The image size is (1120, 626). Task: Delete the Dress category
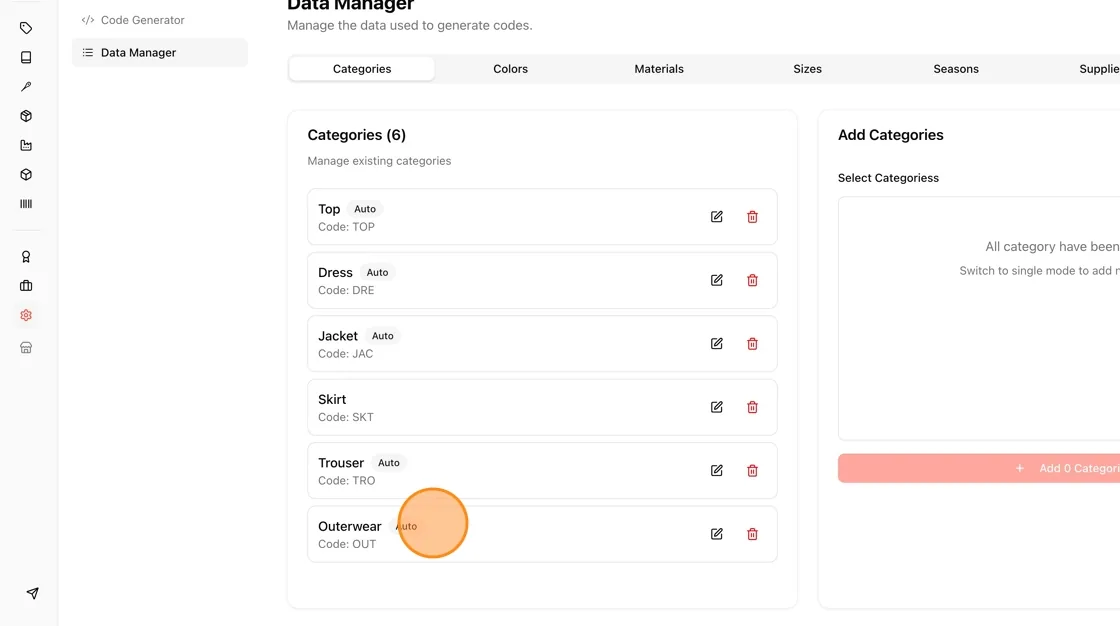click(752, 280)
